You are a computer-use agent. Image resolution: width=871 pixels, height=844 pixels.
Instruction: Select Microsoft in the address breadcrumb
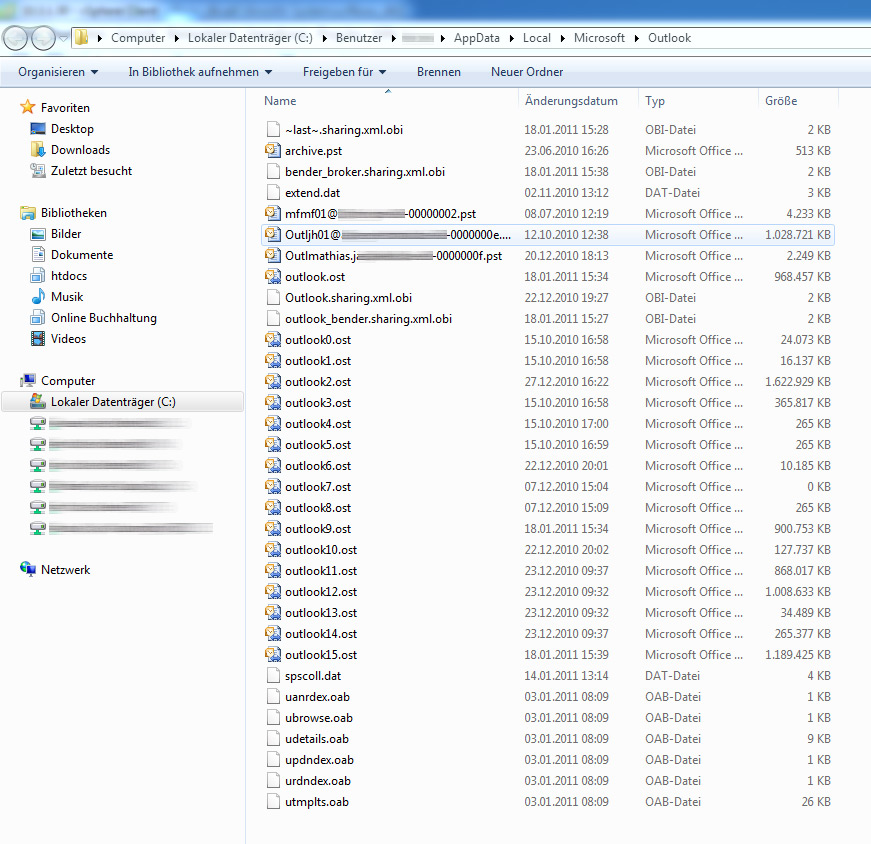(x=599, y=38)
